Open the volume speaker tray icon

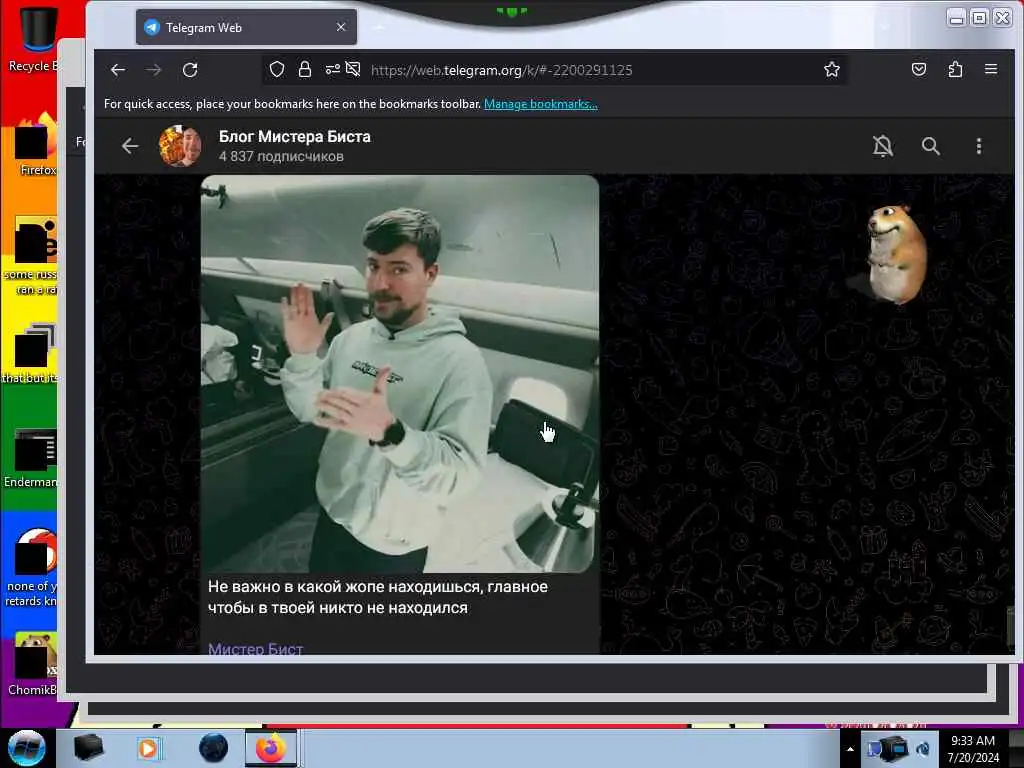(x=922, y=749)
